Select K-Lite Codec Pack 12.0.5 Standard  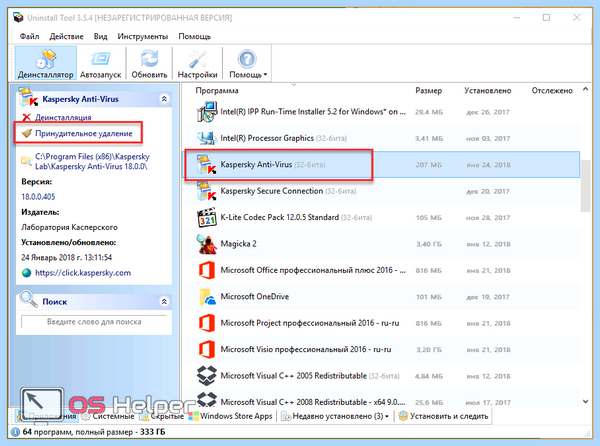[x=381, y=217]
